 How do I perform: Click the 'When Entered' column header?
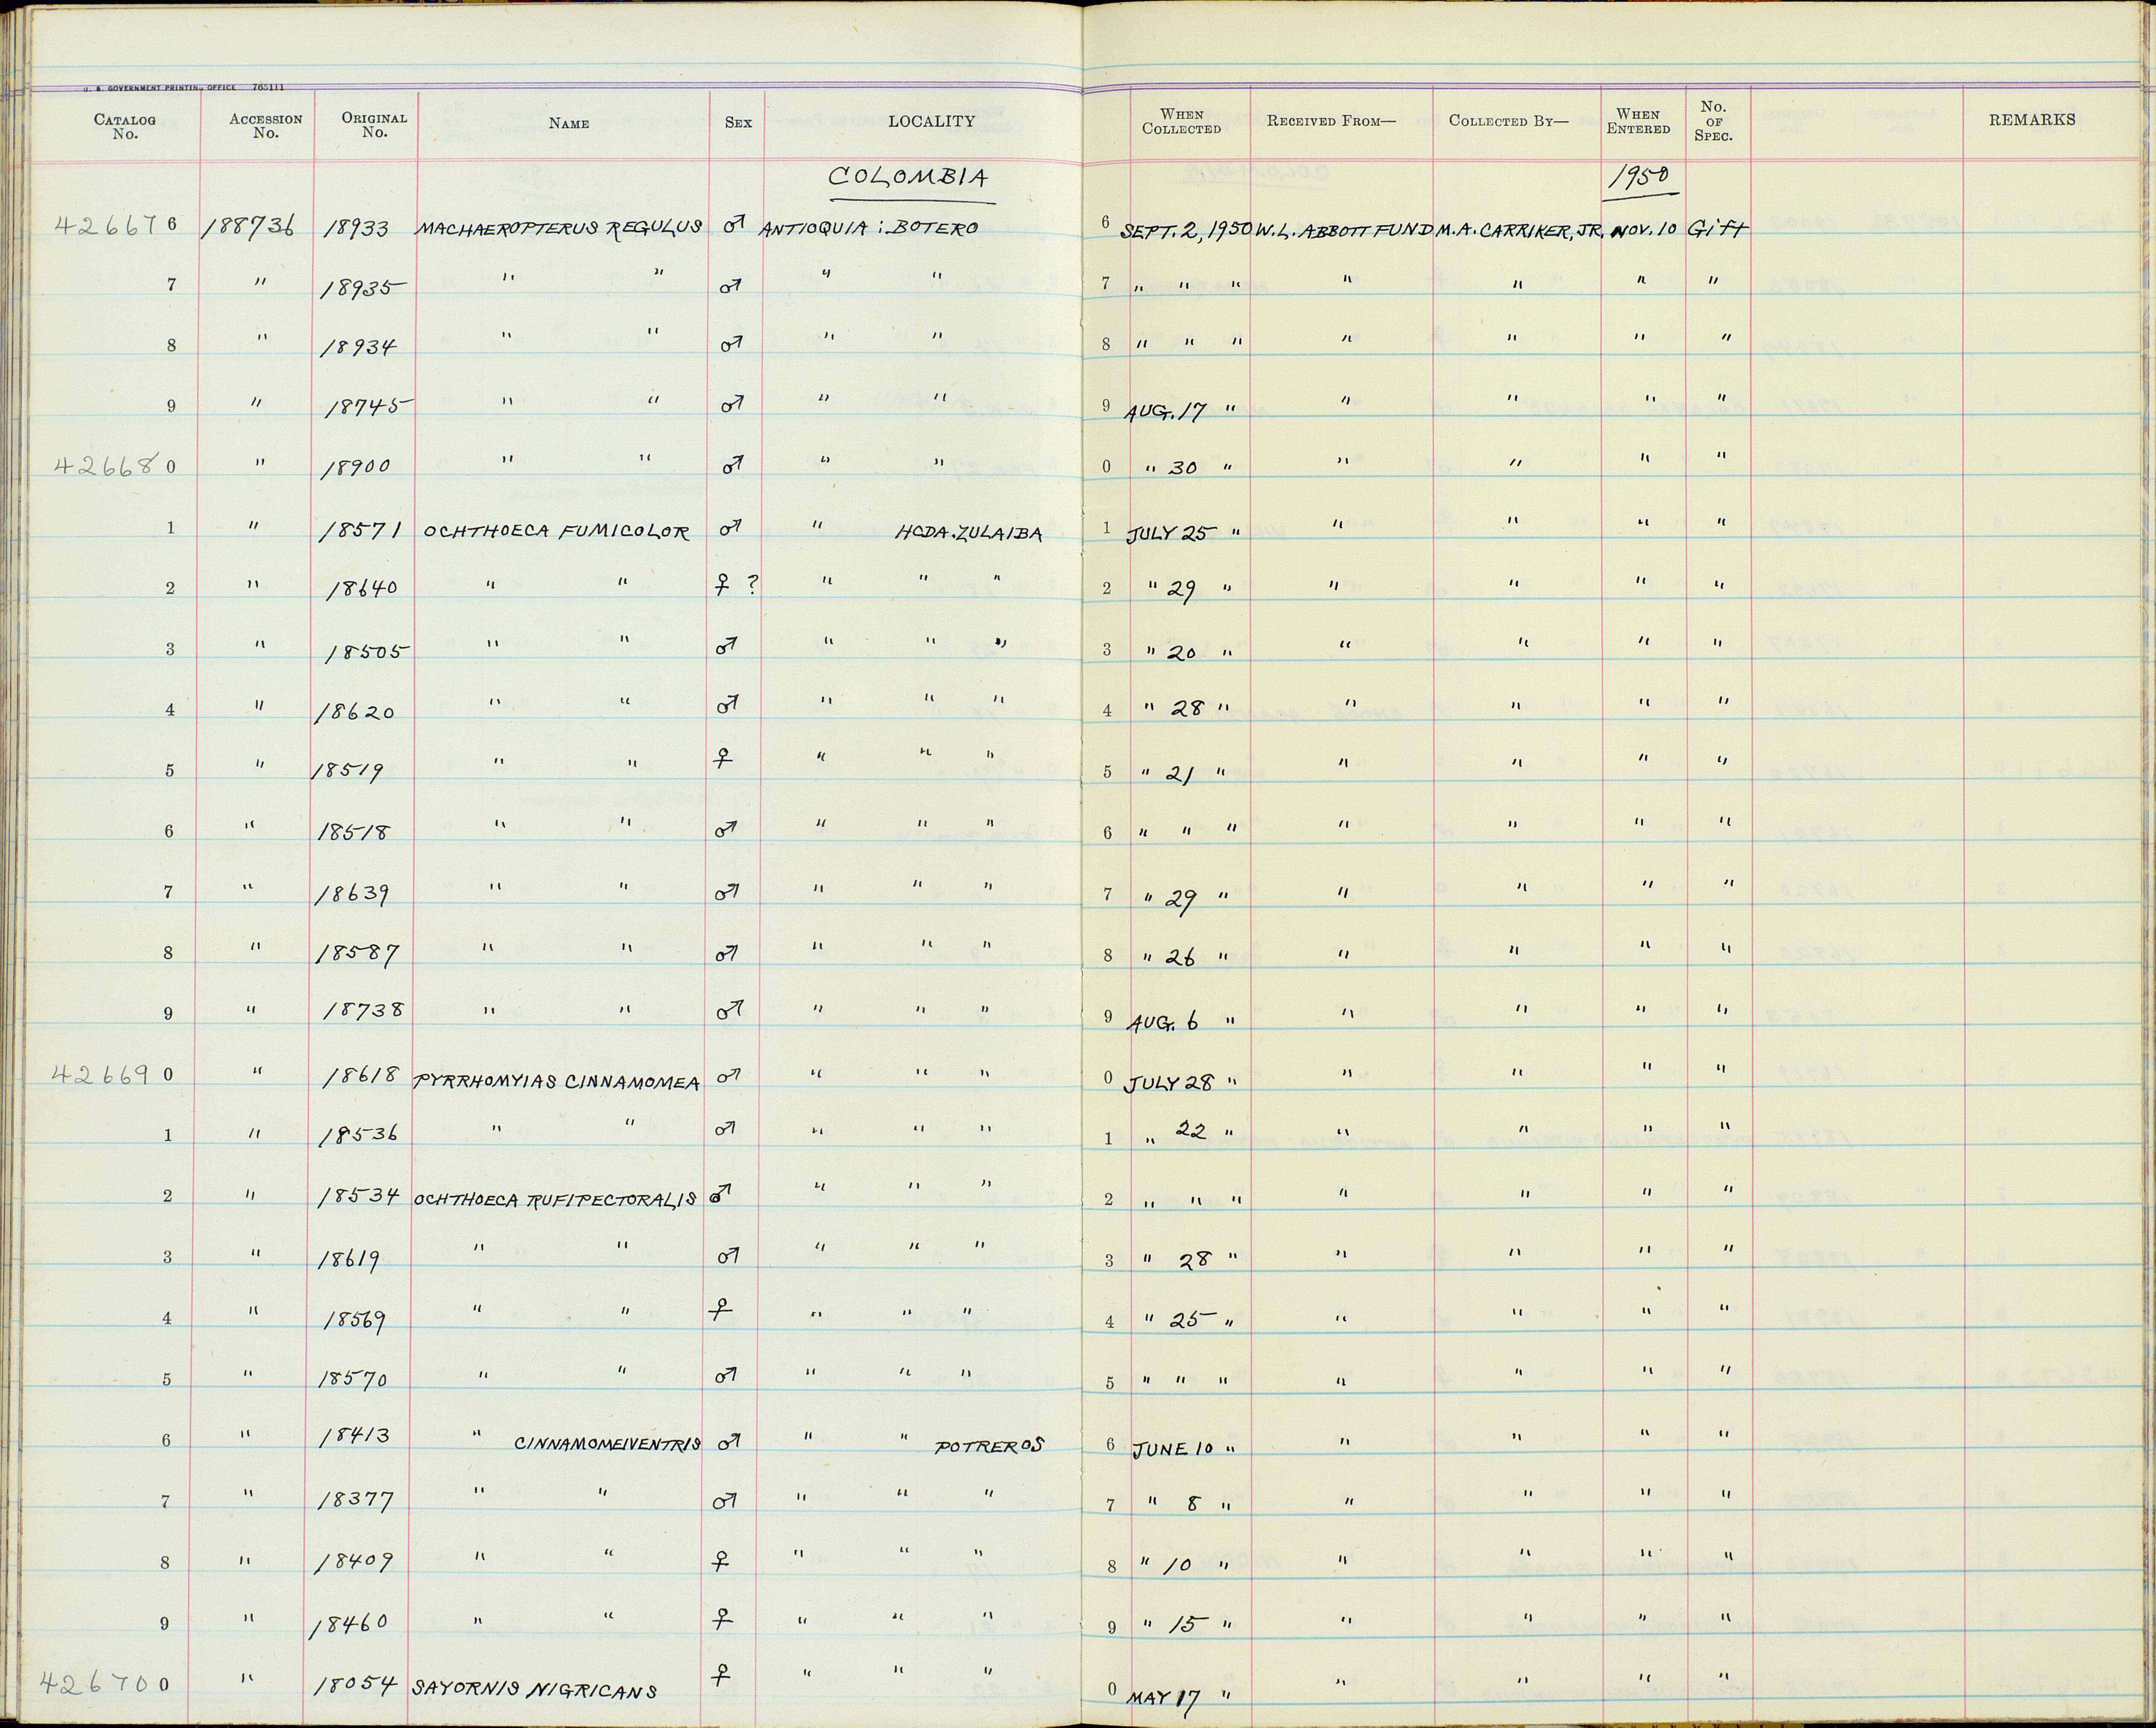1638,121
